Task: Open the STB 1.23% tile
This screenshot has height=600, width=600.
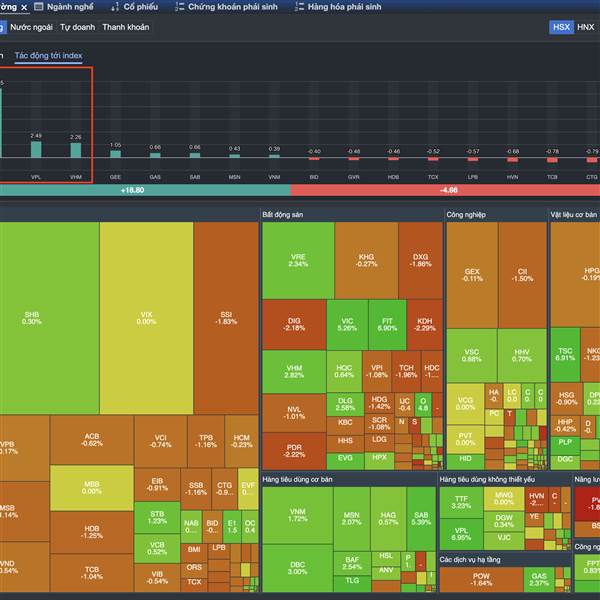Action: point(157,518)
